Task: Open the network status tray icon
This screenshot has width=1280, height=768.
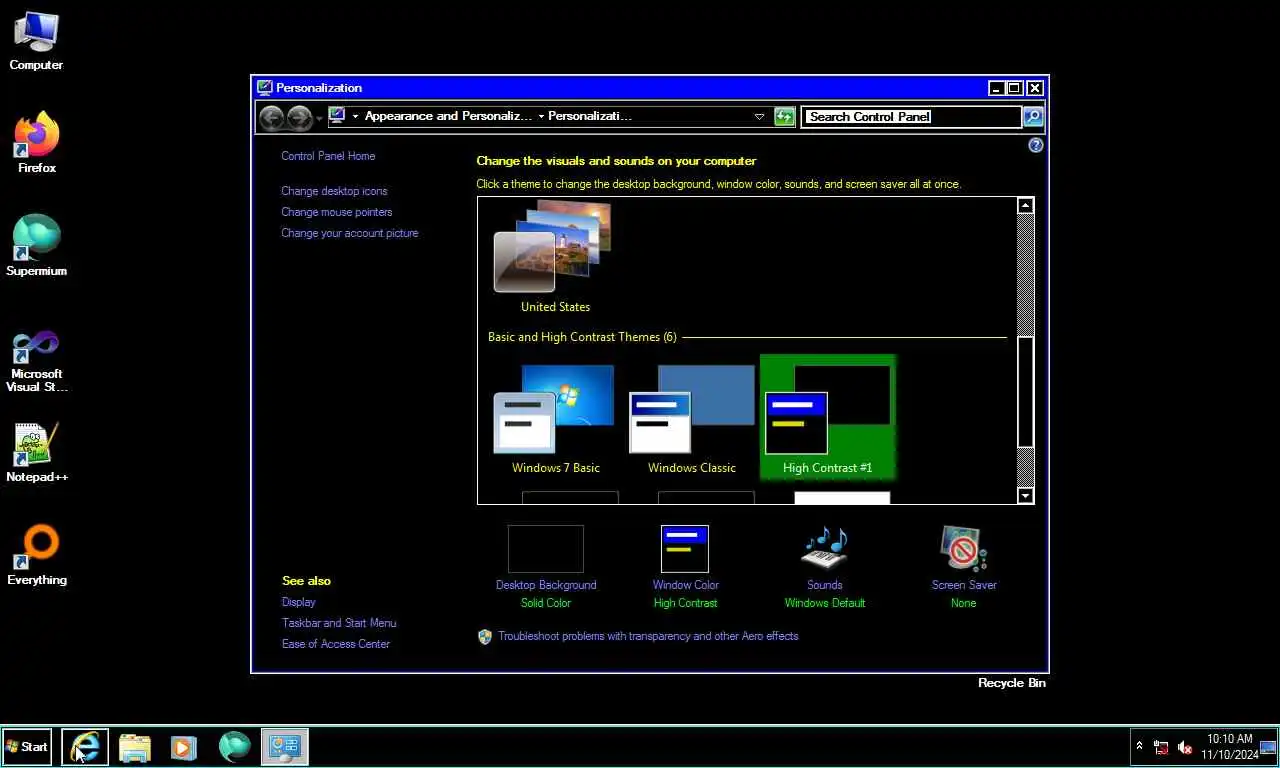Action: (1161, 747)
